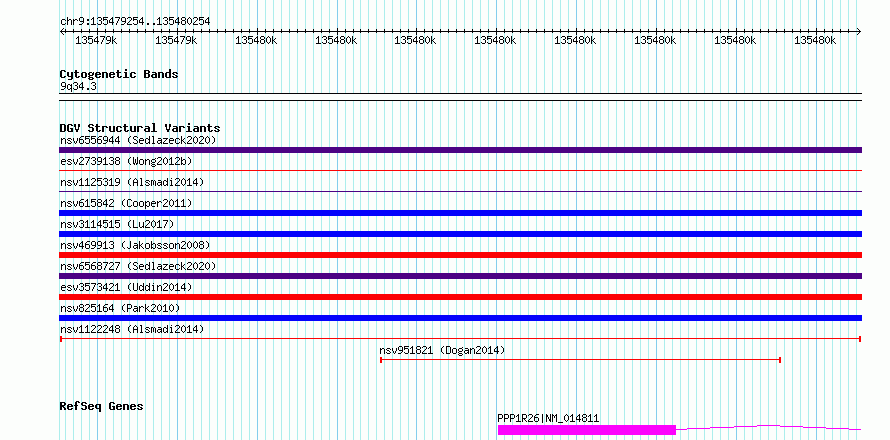
Task: Click the chr9:135479254..135480254 coordinate label
Action: (x=135, y=21)
